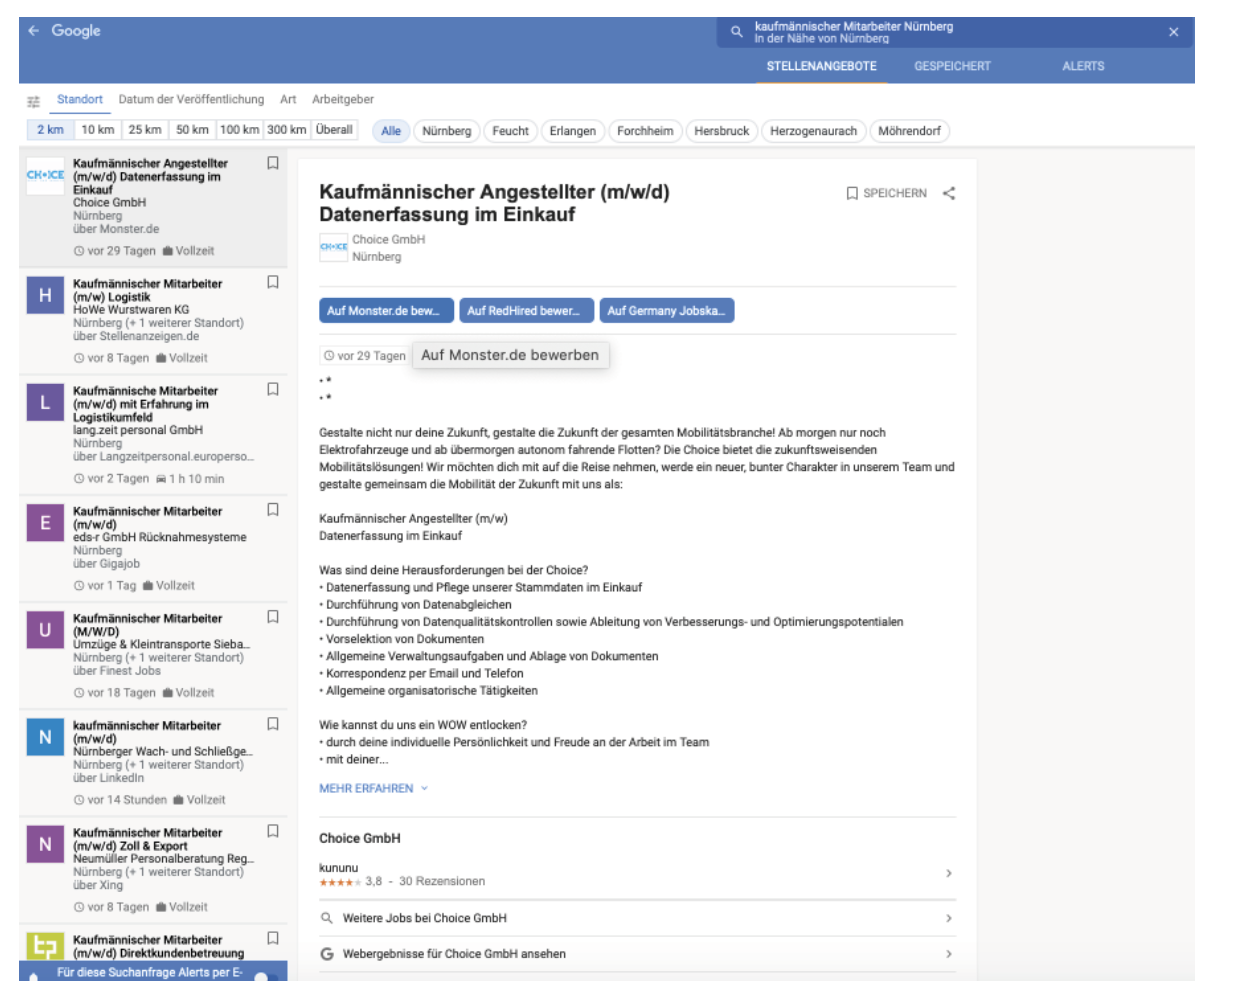
Task: Click the search magnifier icon in header
Action: [x=737, y=32]
